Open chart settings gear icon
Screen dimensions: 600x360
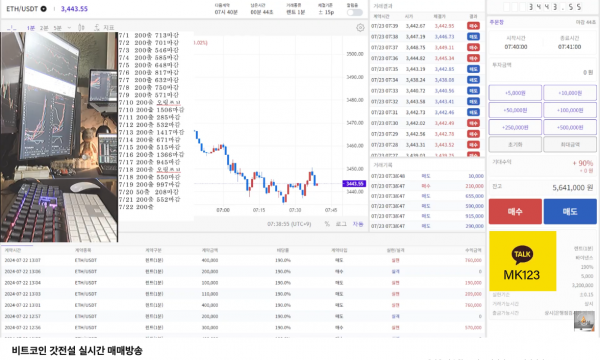coord(360,28)
